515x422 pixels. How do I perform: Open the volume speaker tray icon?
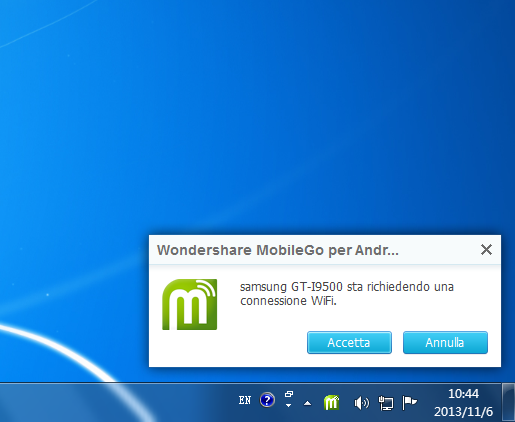[x=361, y=403]
